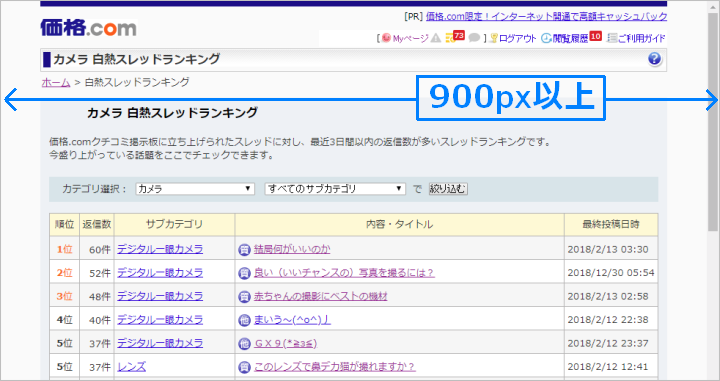720x381 pixels.
Task: Open the すべてのサブカテゴリ dropdown
Action: click(335, 189)
